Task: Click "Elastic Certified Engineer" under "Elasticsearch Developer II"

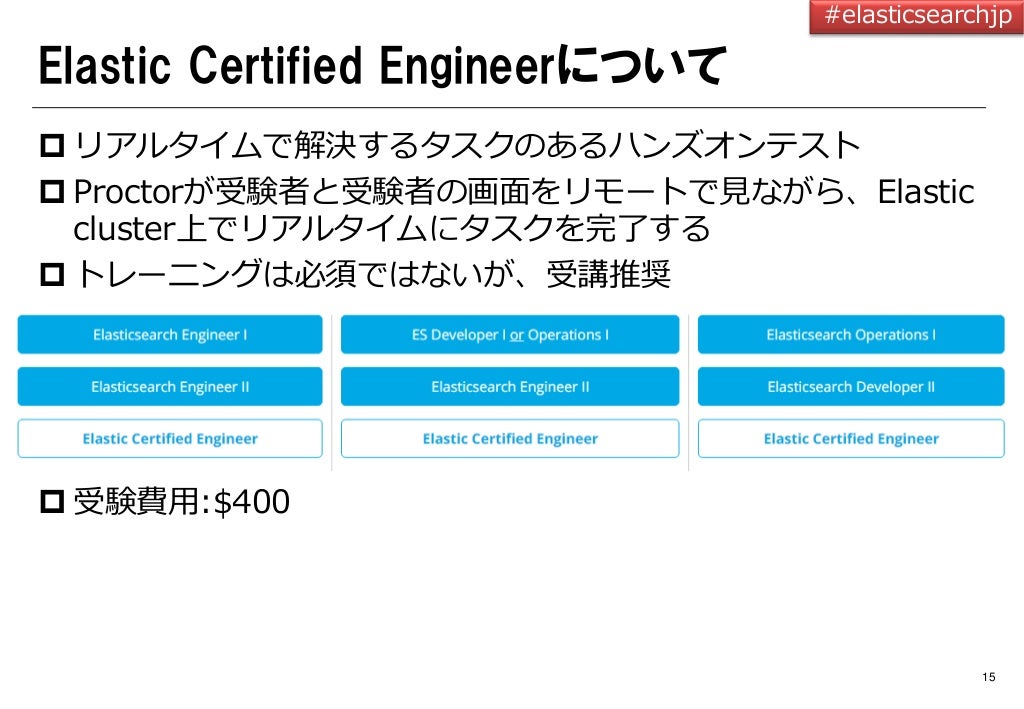Action: pyautogui.click(x=851, y=439)
